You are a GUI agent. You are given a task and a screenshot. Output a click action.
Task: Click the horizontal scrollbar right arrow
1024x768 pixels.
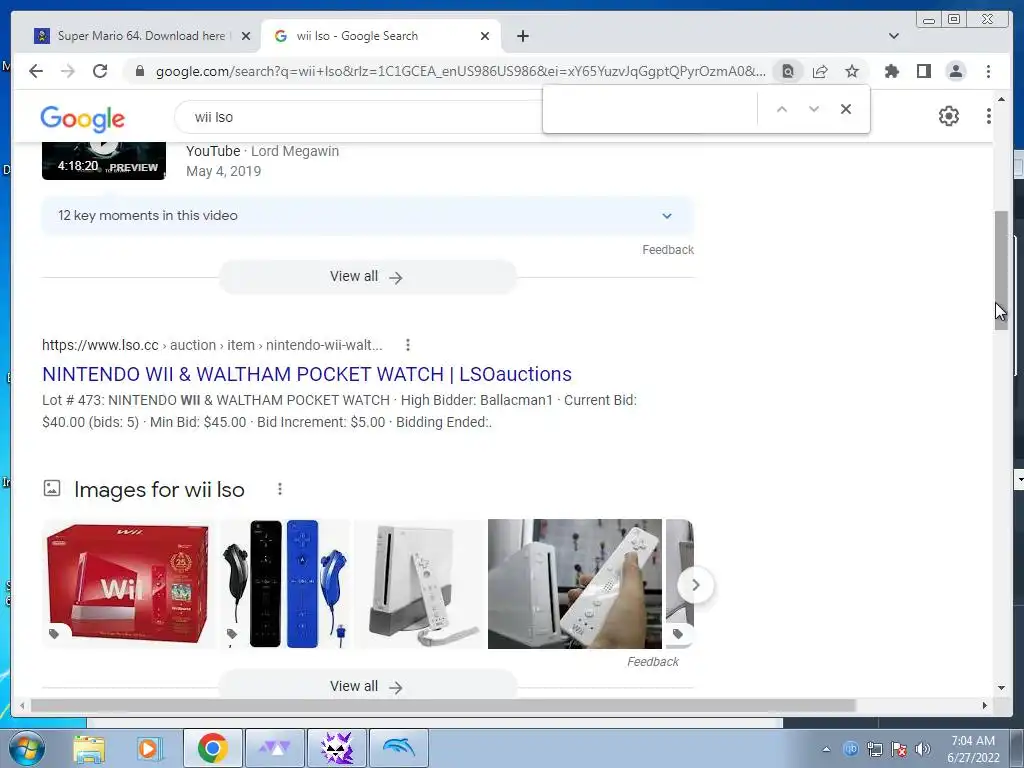(985, 705)
